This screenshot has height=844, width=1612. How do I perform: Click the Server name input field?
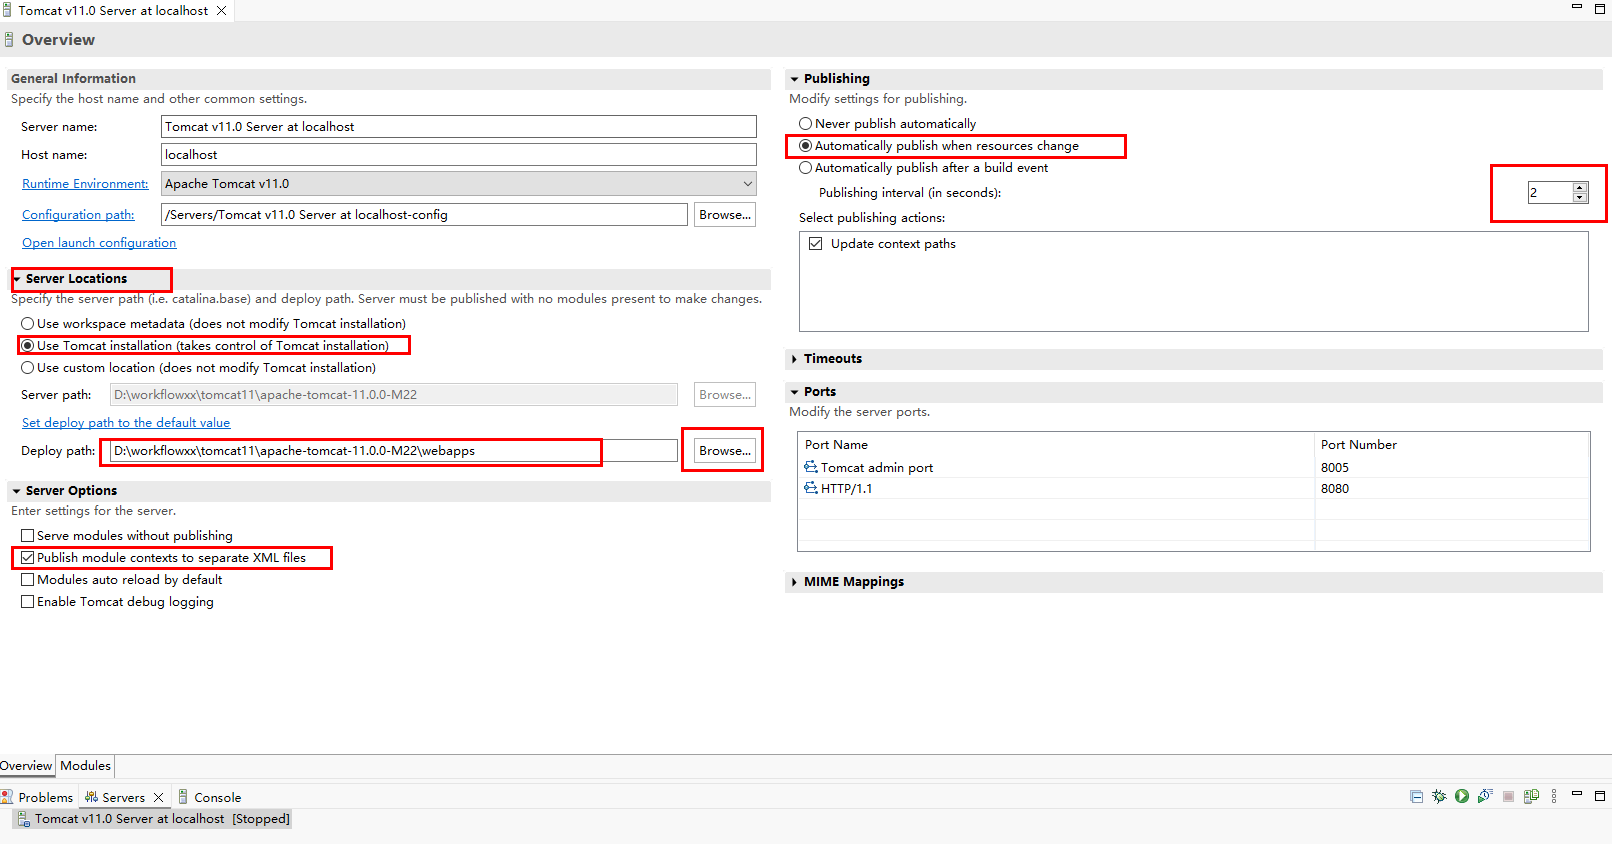[x=459, y=127]
